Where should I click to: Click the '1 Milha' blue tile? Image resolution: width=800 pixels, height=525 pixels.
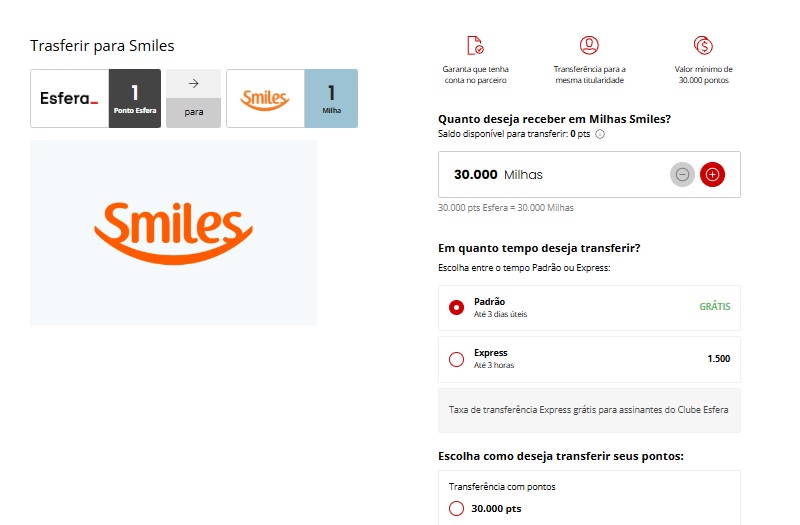[330, 98]
